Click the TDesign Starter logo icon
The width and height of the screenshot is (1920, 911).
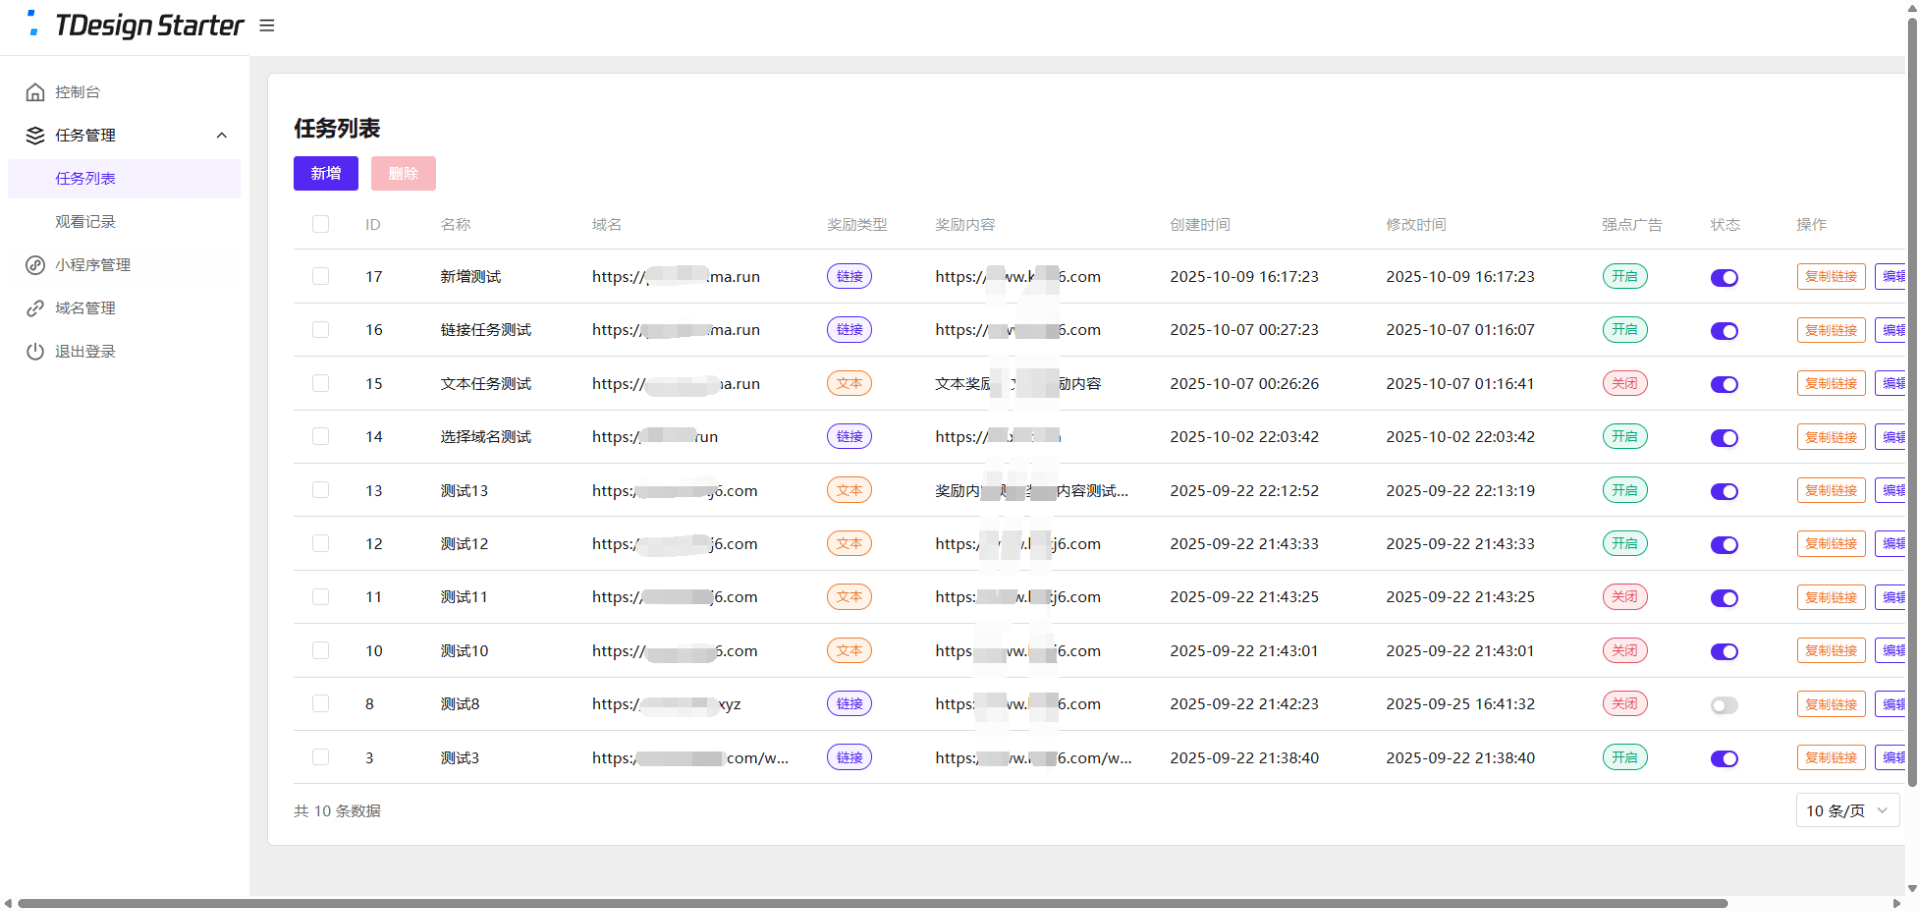[x=33, y=24]
